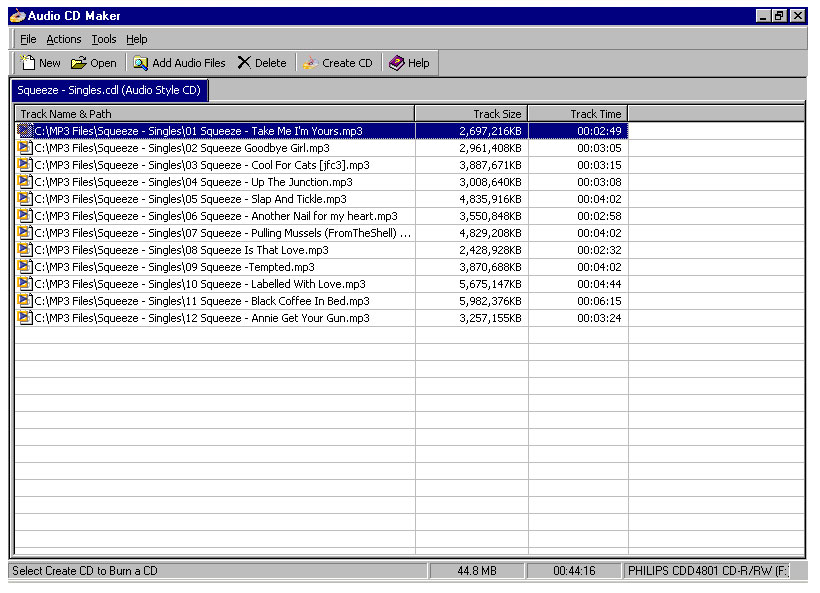The height and width of the screenshot is (593, 820).
Task: Click the Add Audio Files icon
Action: tap(140, 62)
